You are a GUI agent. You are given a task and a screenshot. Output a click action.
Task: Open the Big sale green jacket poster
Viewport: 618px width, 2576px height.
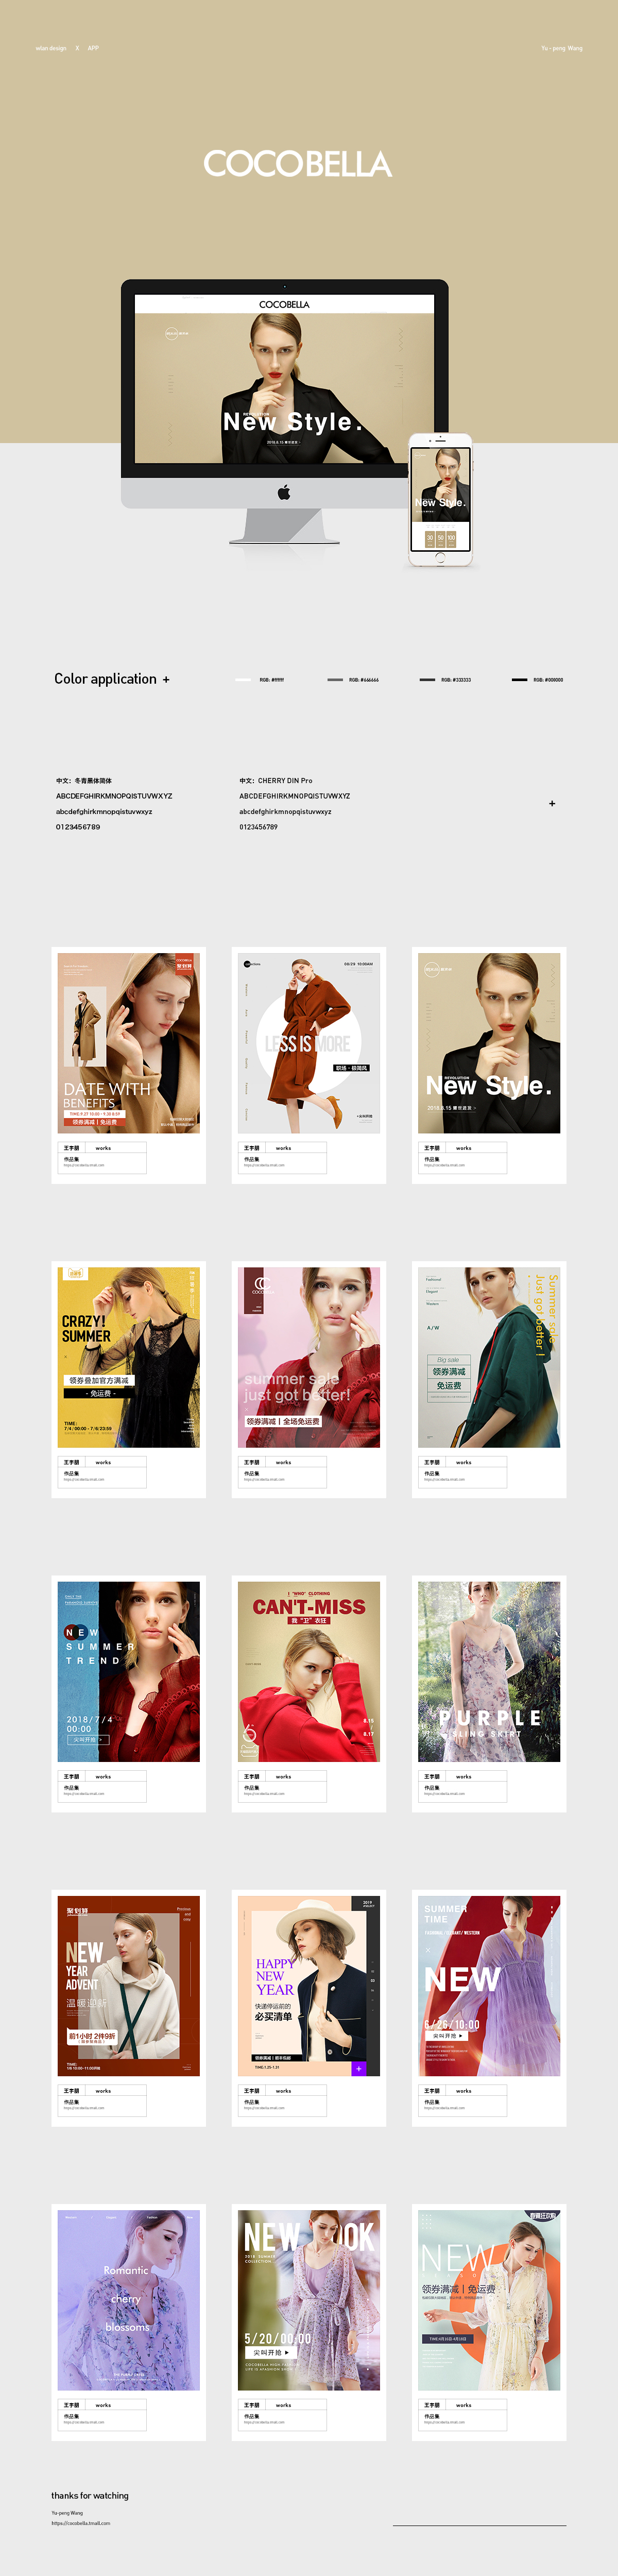tap(489, 1357)
